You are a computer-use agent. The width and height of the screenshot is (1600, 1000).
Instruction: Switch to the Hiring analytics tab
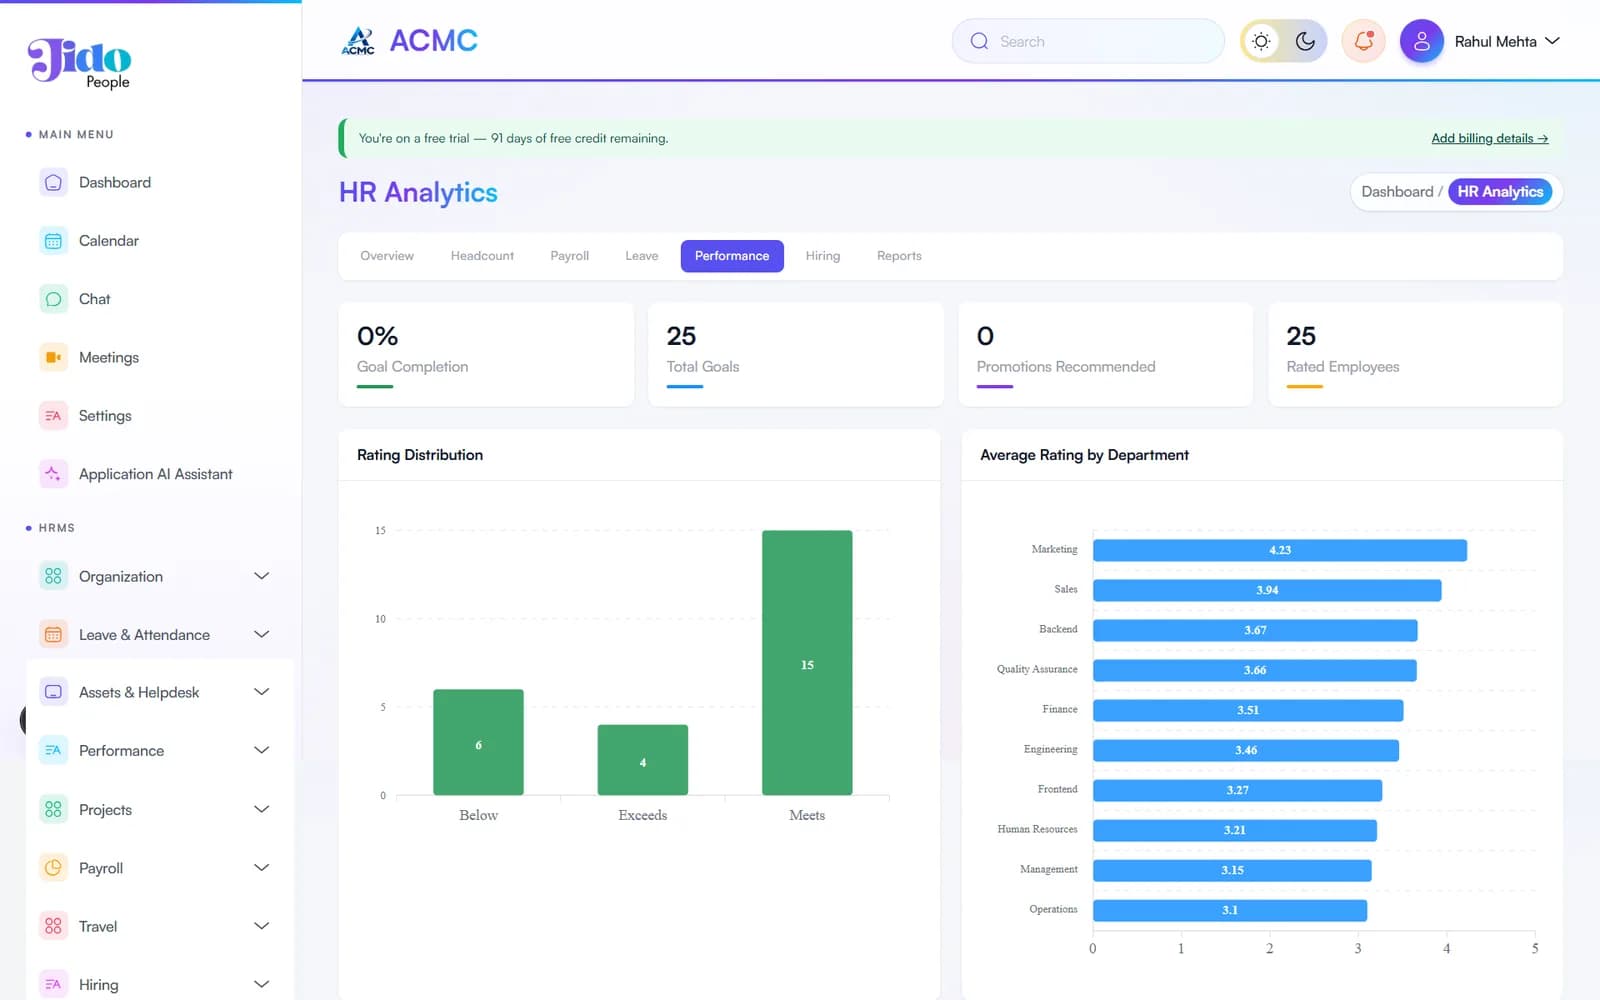(x=823, y=256)
